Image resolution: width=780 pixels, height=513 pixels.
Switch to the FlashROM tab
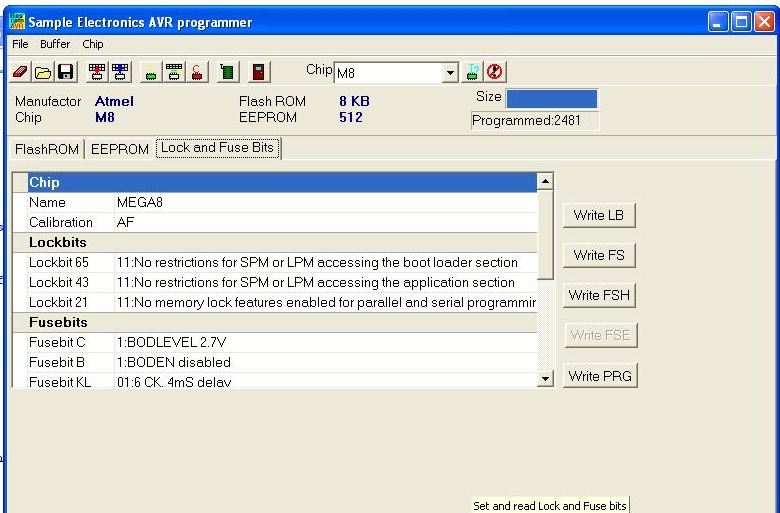46,149
